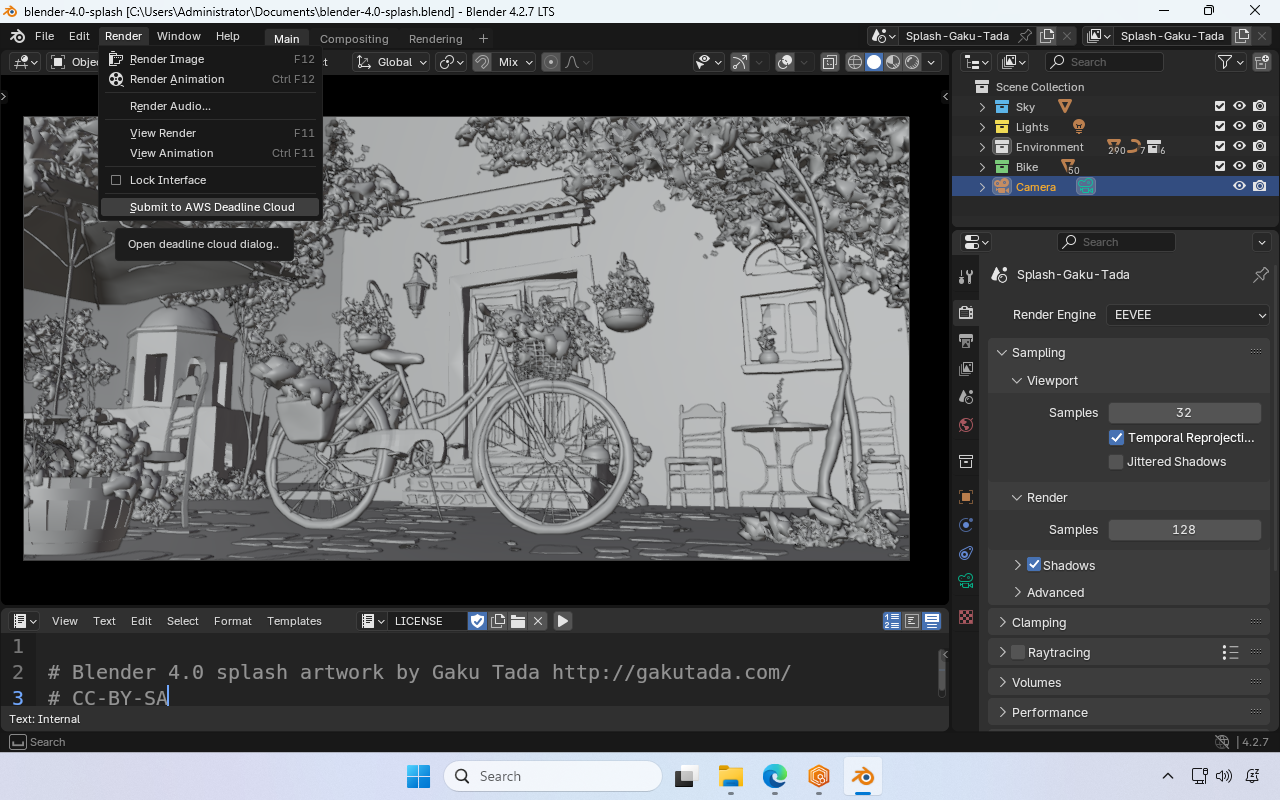
Task: Exclude the Bike collection from view layer
Action: (1219, 167)
